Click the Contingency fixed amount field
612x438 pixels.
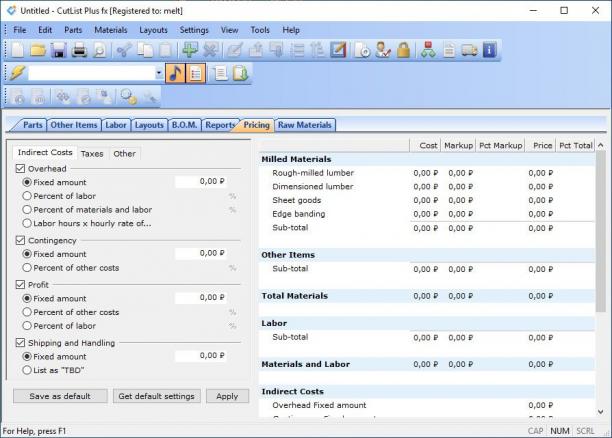click(201, 253)
